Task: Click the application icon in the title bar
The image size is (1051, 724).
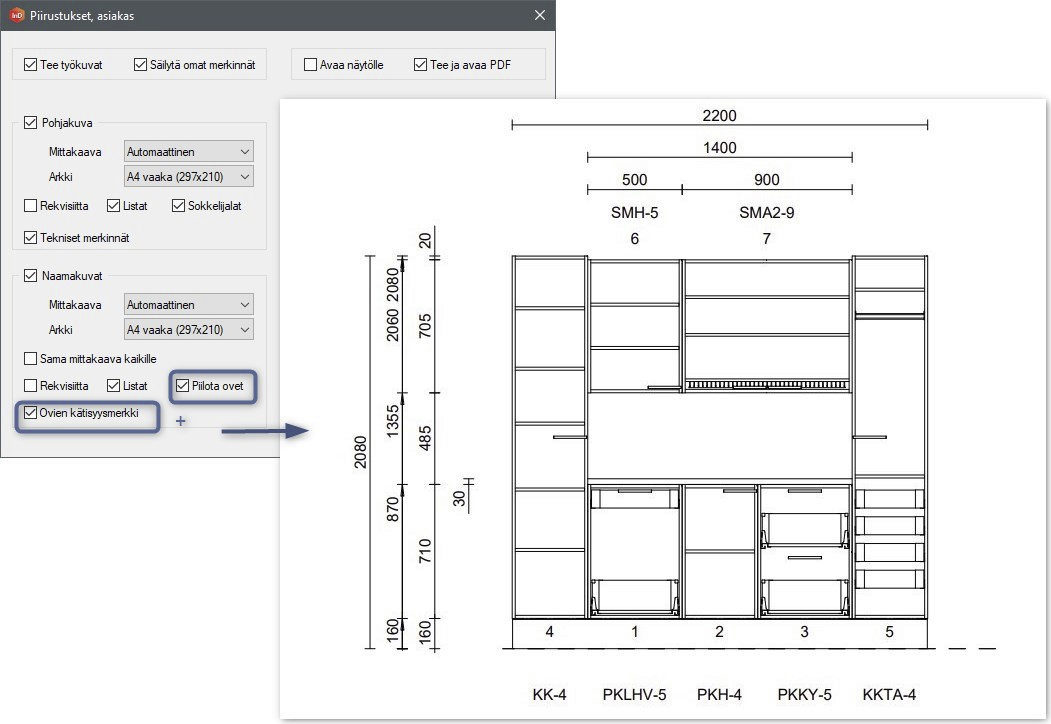Action: pyautogui.click(x=17, y=15)
